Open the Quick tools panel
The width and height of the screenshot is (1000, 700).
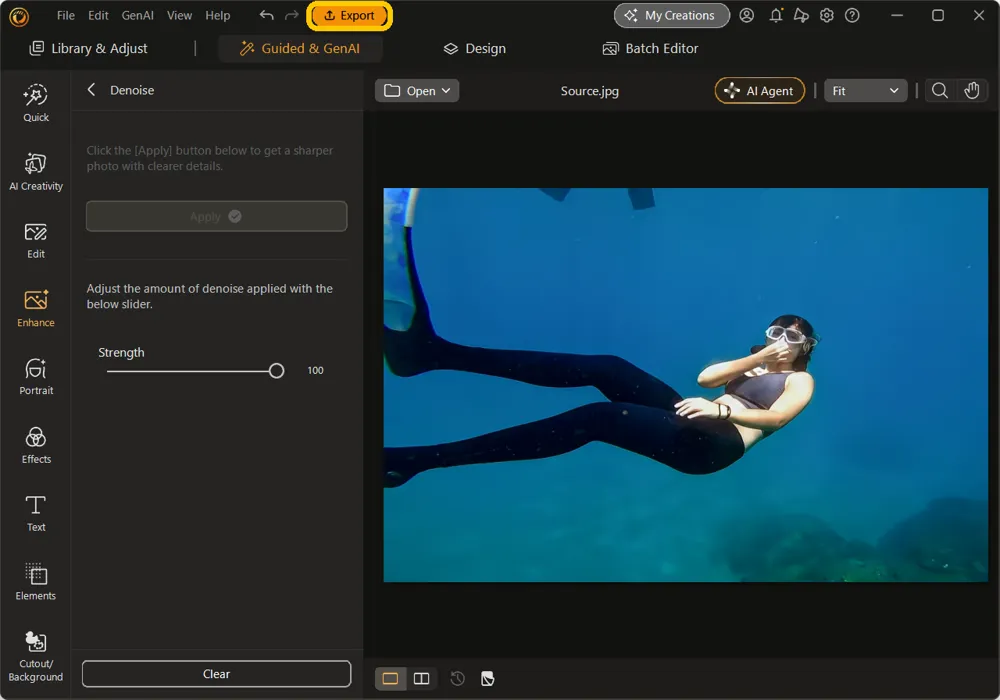click(x=36, y=103)
